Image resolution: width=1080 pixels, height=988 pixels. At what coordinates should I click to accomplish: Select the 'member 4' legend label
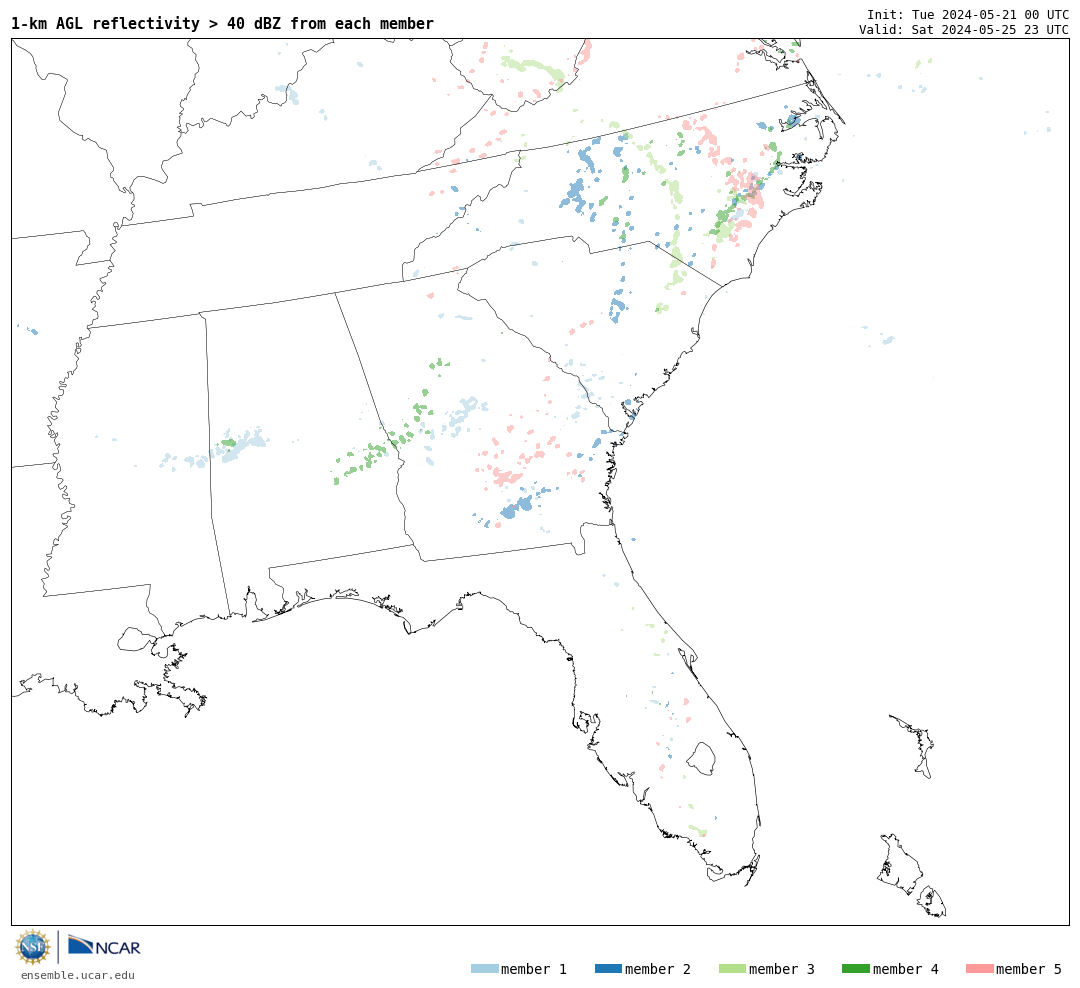coord(905,969)
